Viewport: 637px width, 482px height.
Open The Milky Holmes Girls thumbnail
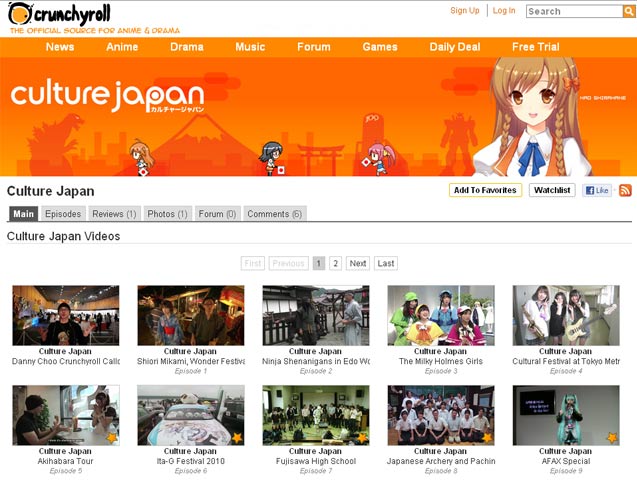pyautogui.click(x=441, y=315)
